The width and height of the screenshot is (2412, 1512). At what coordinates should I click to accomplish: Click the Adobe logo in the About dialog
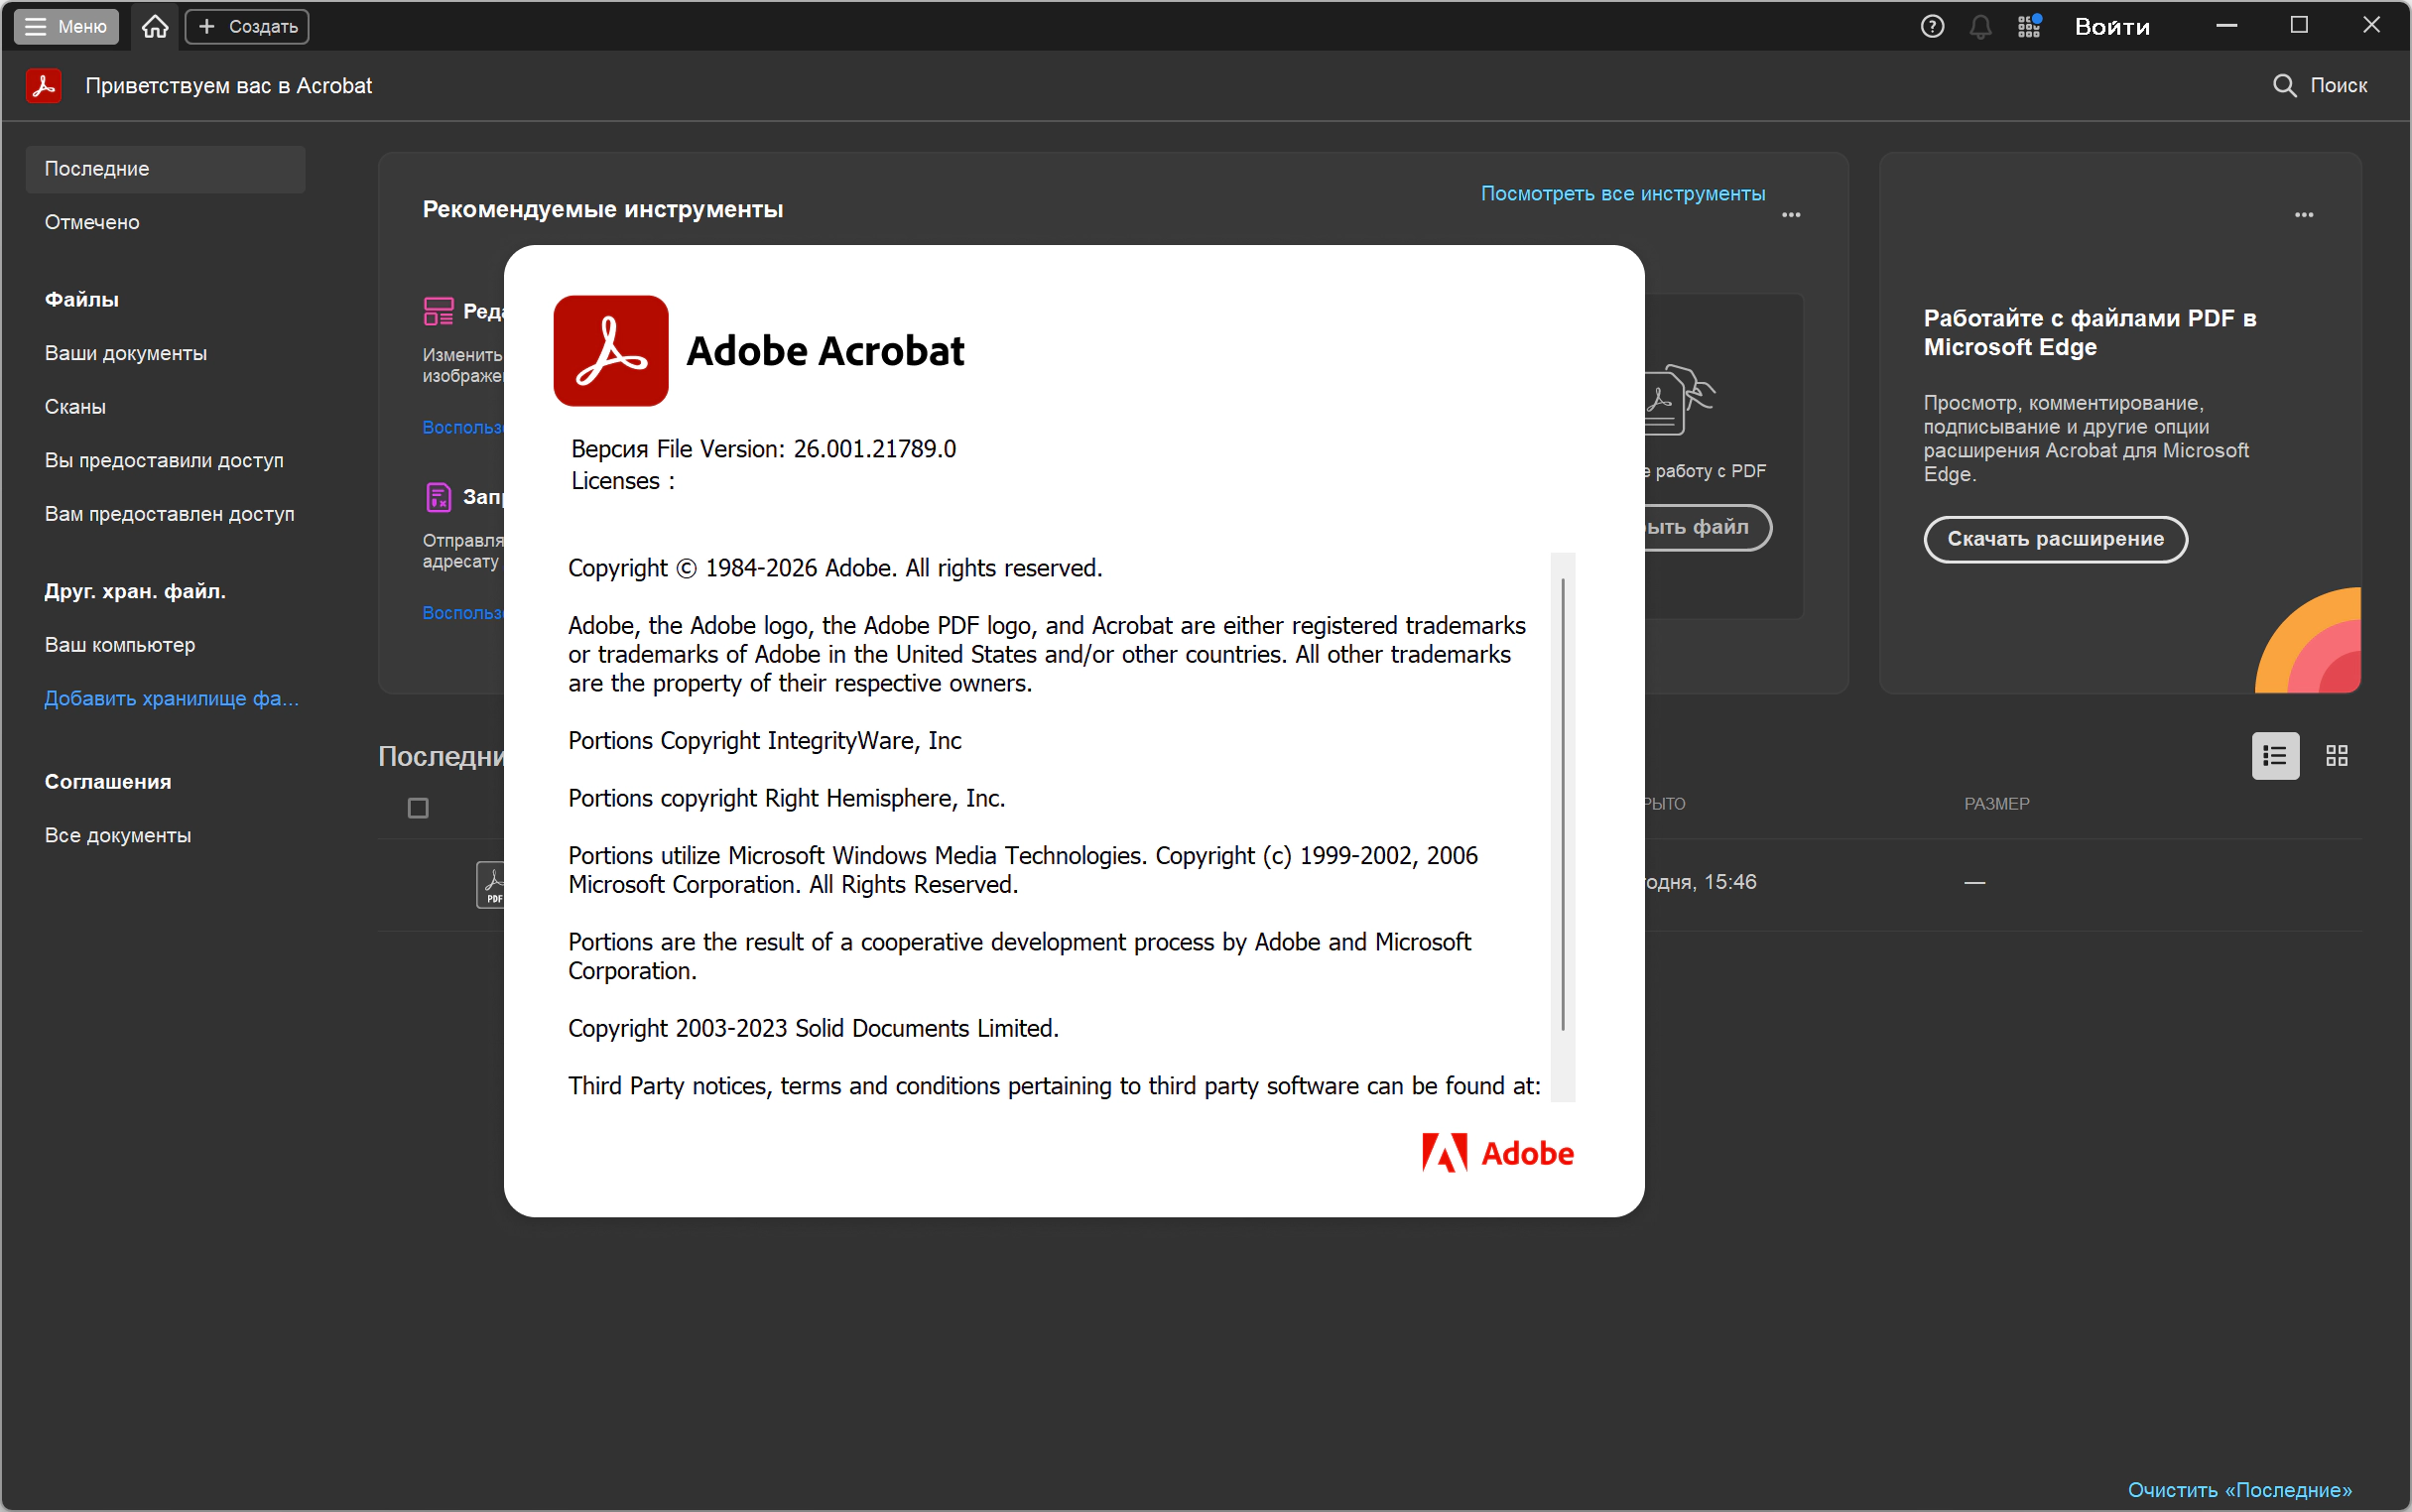pos(1498,1154)
